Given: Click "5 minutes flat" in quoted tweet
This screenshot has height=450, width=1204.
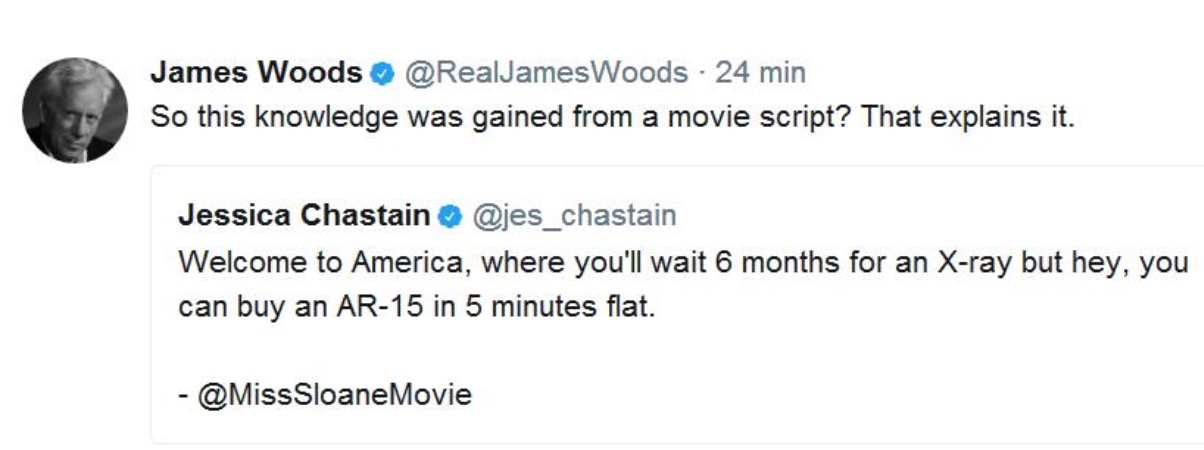Looking at the screenshot, I should point(565,304).
